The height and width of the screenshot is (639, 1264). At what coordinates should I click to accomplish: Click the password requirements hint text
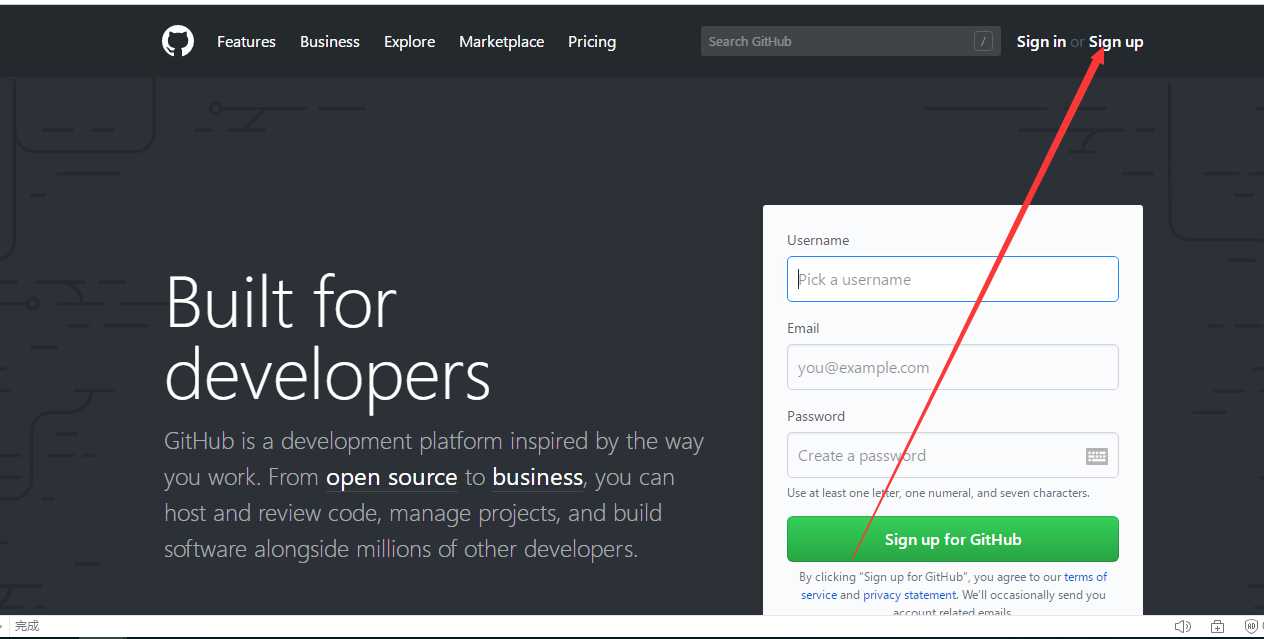[x=938, y=493]
